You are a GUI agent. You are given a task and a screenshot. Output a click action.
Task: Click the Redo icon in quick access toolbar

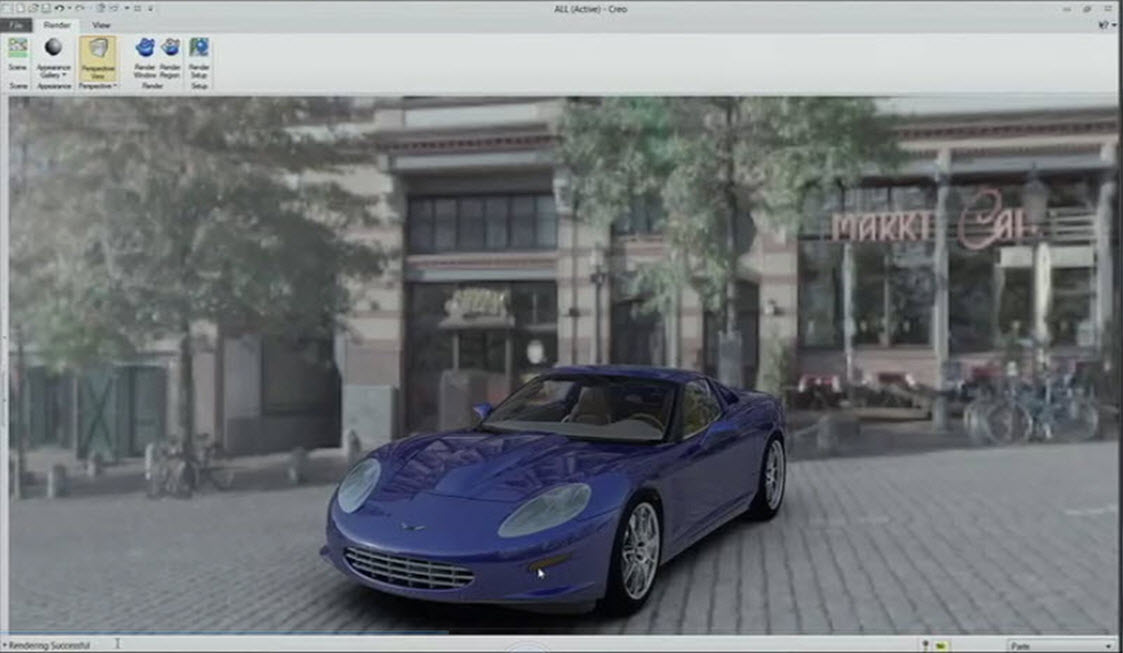coord(79,9)
